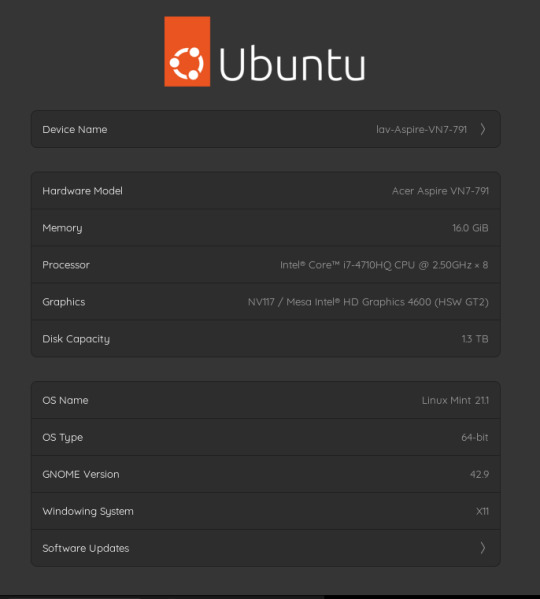Click the Software Updates chevron arrow

(483, 548)
